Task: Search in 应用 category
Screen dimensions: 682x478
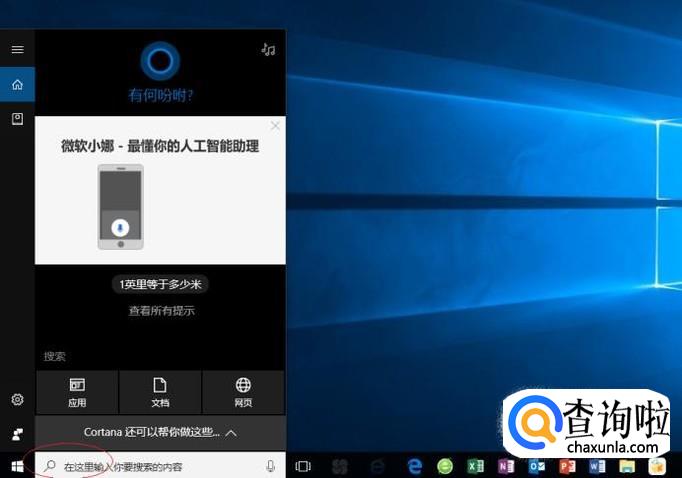Action: tap(77, 393)
